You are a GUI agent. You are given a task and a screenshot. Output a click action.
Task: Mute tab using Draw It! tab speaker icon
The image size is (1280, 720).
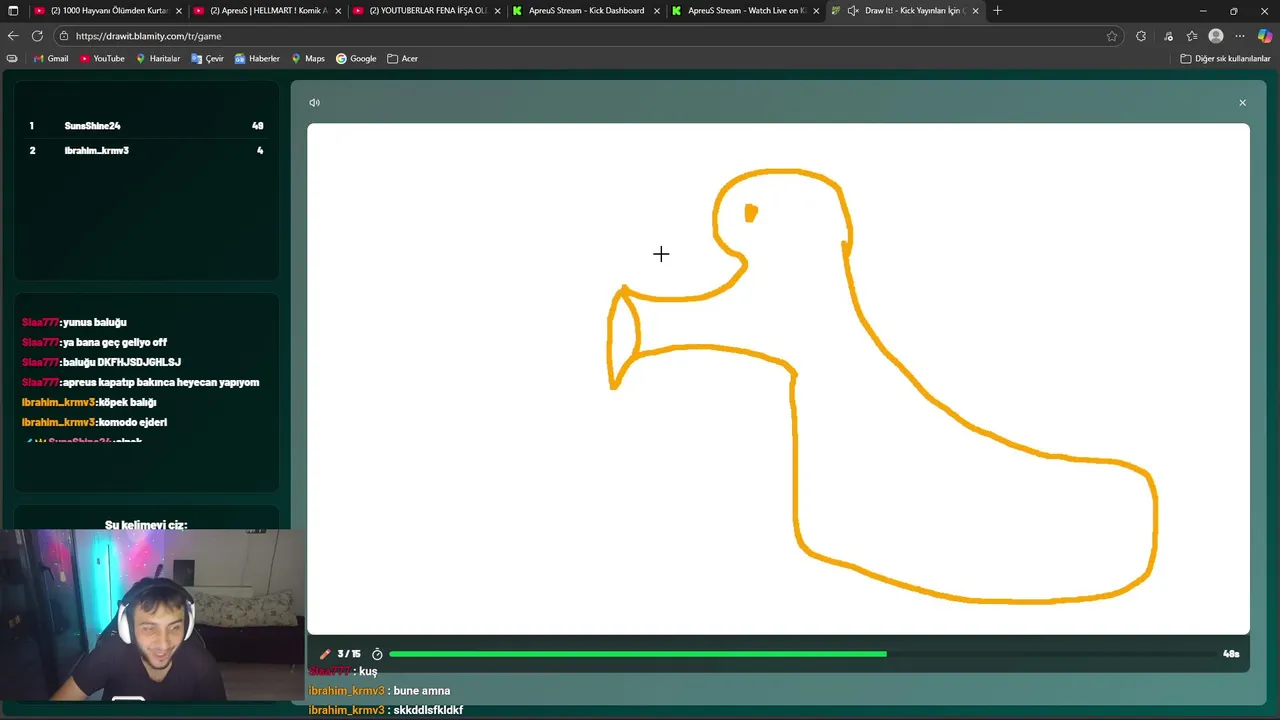pos(852,11)
